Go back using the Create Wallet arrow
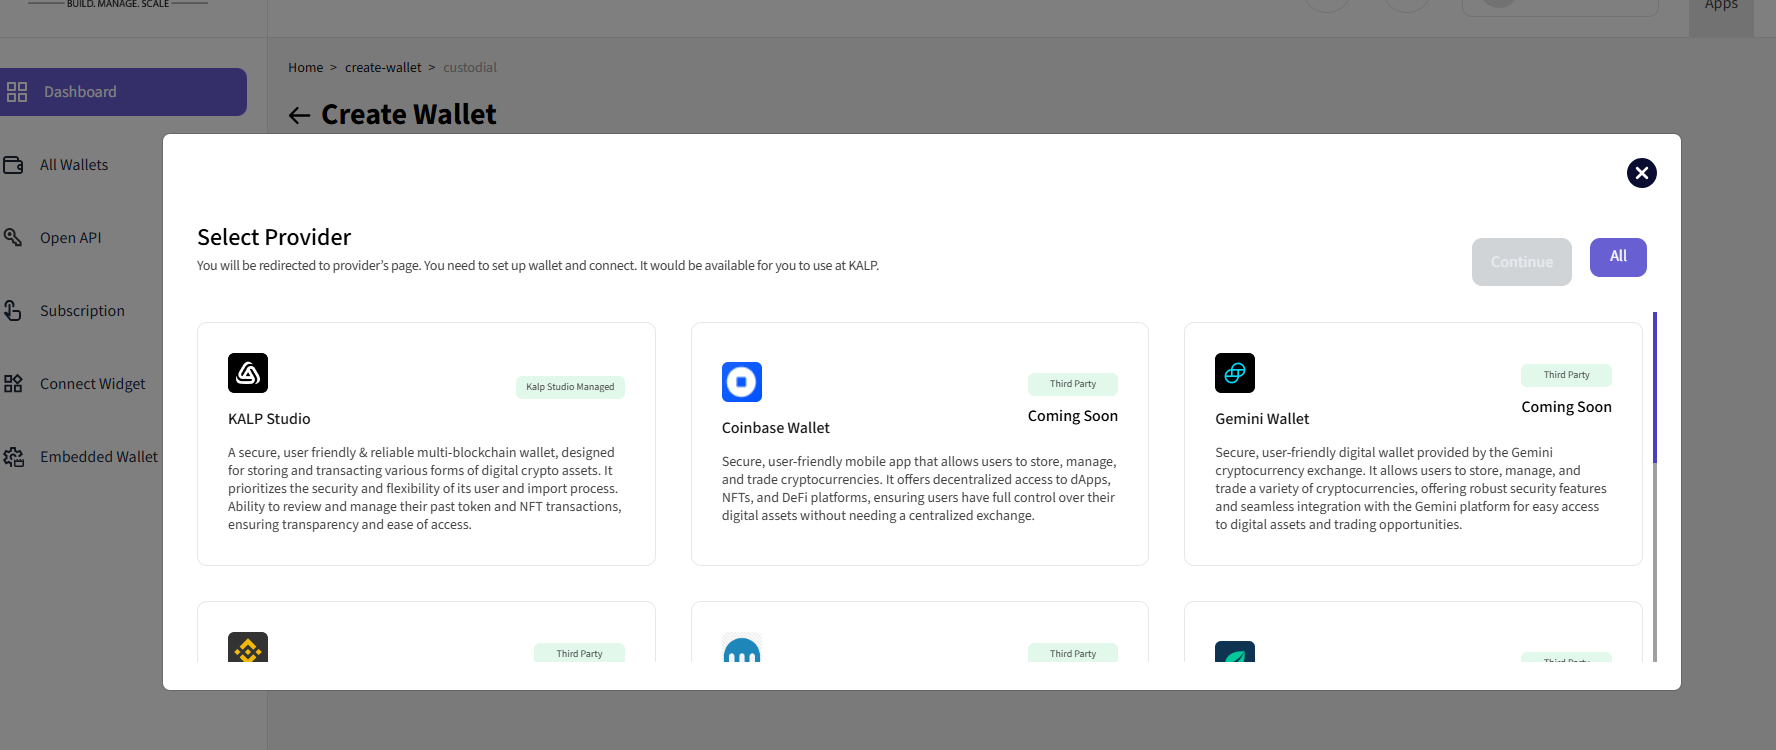Viewport: 1776px width, 750px height. [299, 116]
